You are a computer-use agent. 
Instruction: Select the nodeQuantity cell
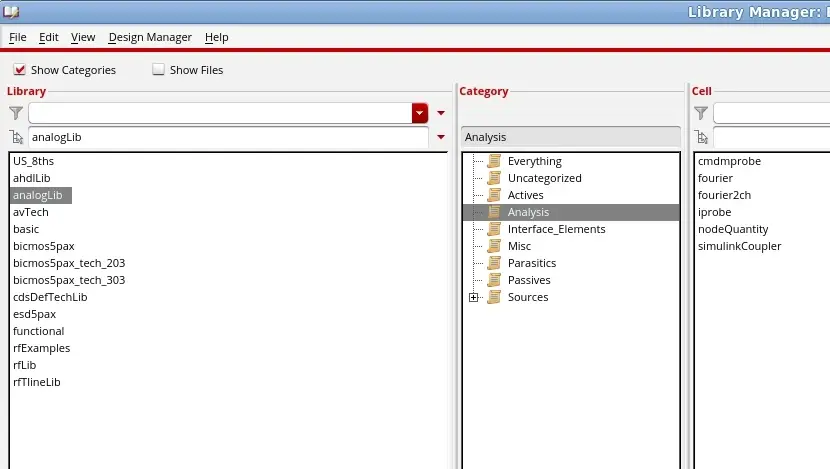tap(733, 229)
